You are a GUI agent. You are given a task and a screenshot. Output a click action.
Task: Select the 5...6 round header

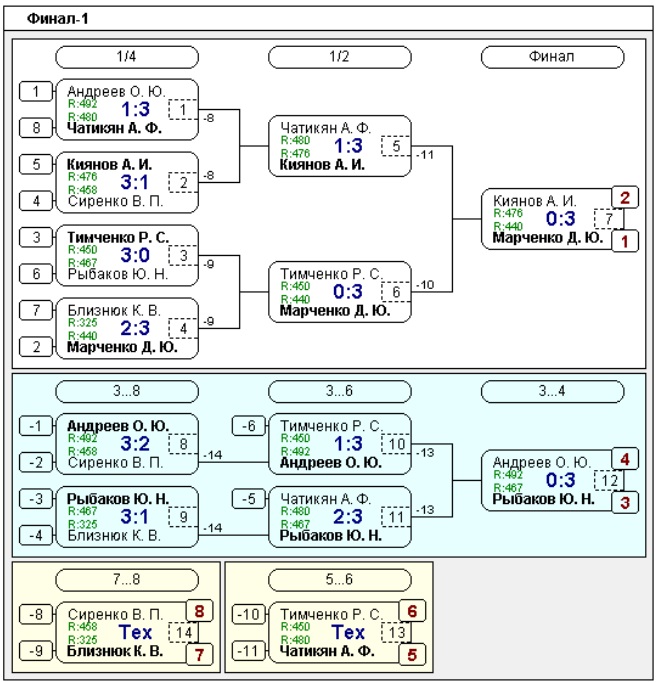click(x=340, y=580)
